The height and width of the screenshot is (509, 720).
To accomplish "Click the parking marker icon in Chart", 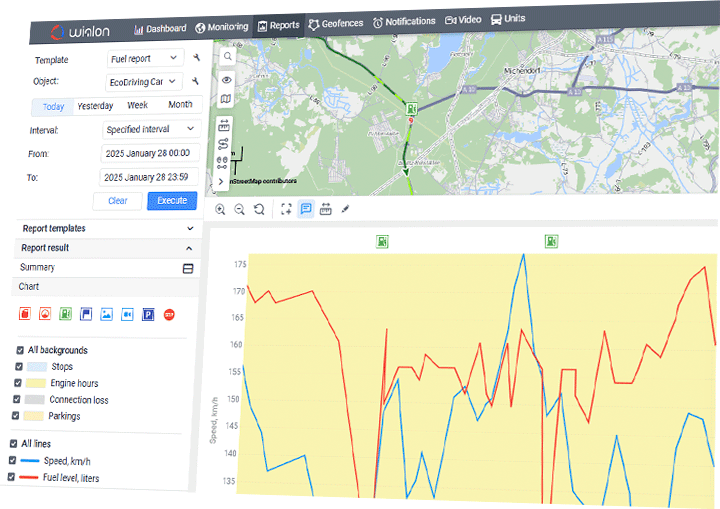I will [x=148, y=315].
